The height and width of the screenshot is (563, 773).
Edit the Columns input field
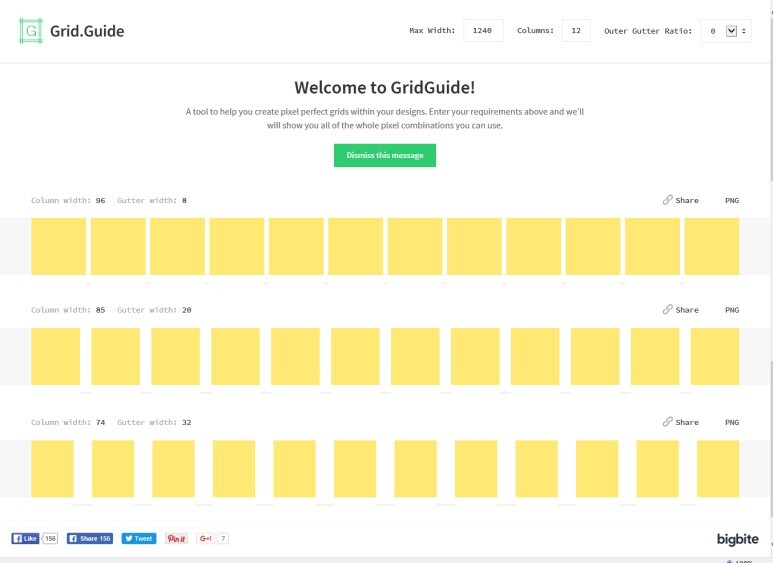point(576,31)
